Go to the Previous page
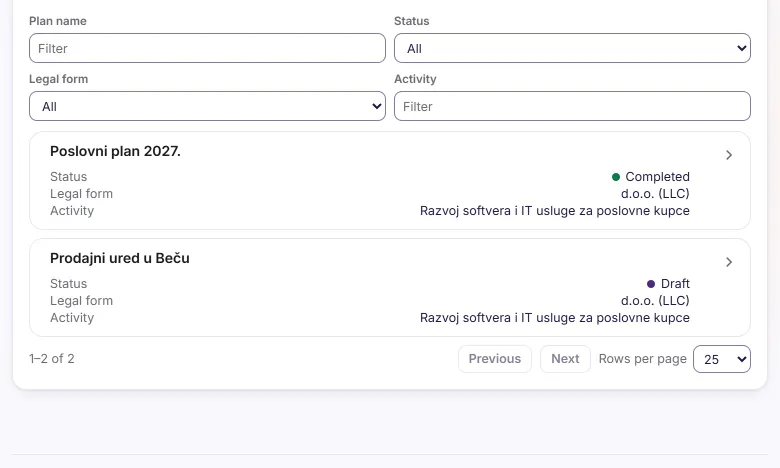The width and height of the screenshot is (780, 468). [495, 359]
